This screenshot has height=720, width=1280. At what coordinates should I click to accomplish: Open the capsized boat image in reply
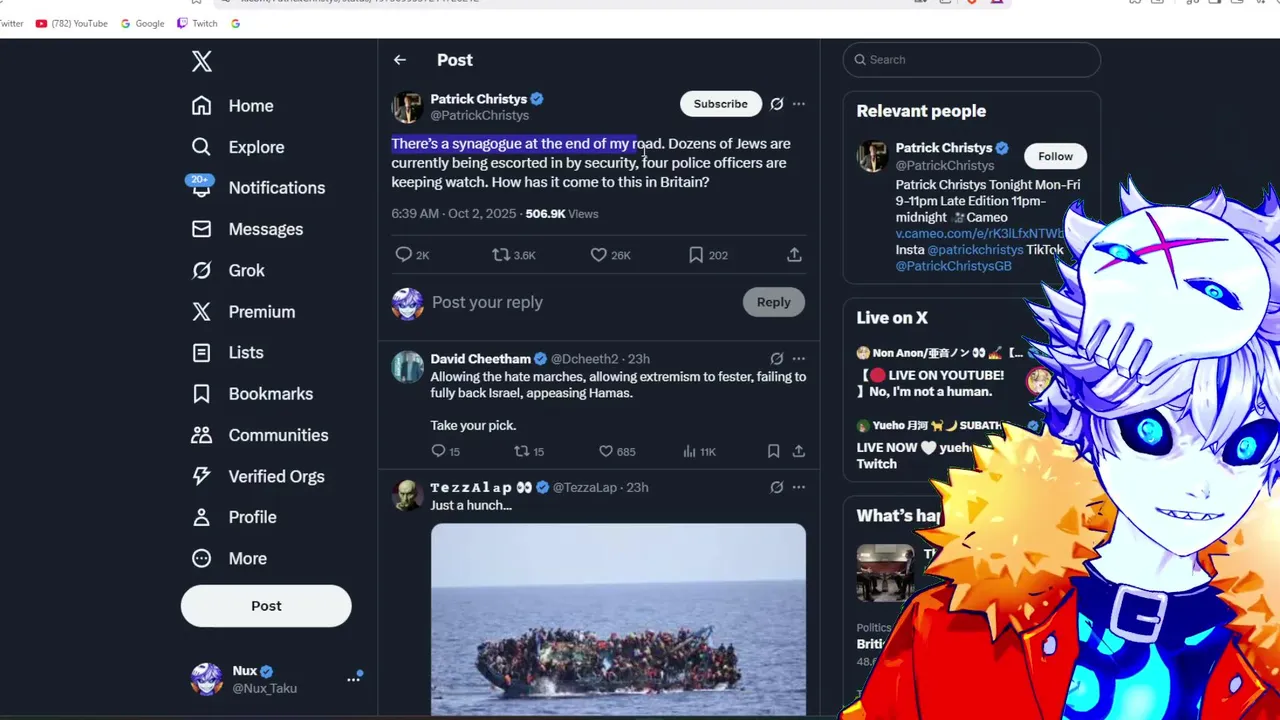click(x=618, y=618)
